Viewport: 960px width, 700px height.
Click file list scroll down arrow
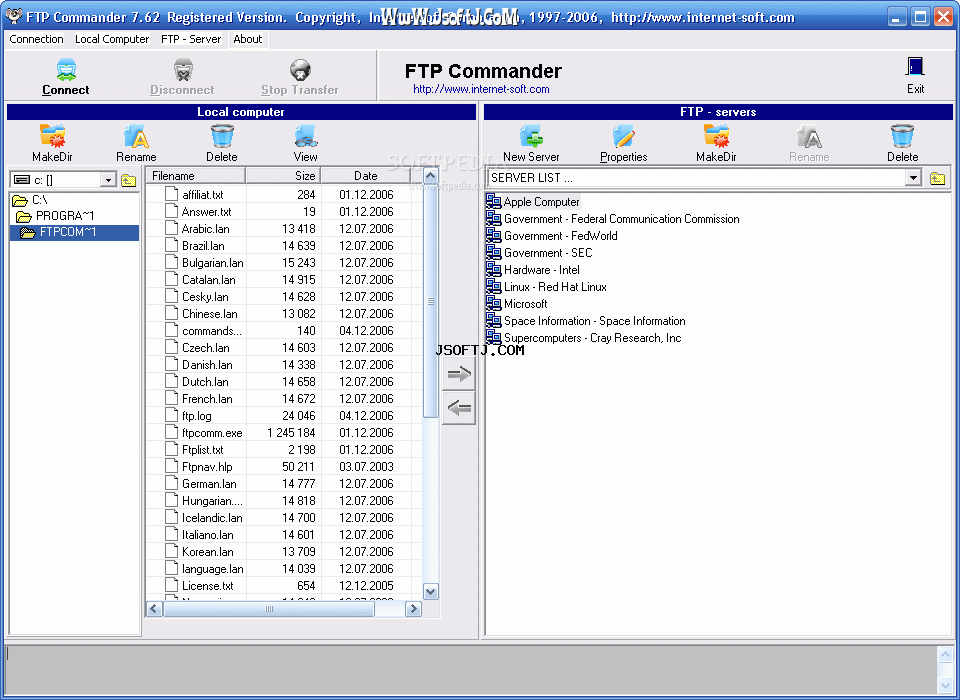[430, 592]
